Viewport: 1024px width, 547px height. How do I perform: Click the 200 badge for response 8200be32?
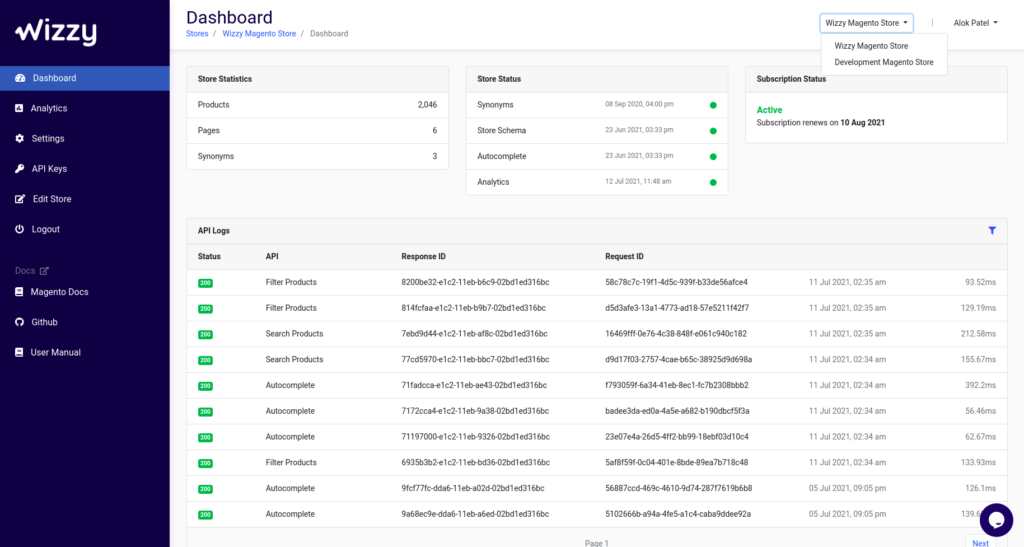(205, 283)
